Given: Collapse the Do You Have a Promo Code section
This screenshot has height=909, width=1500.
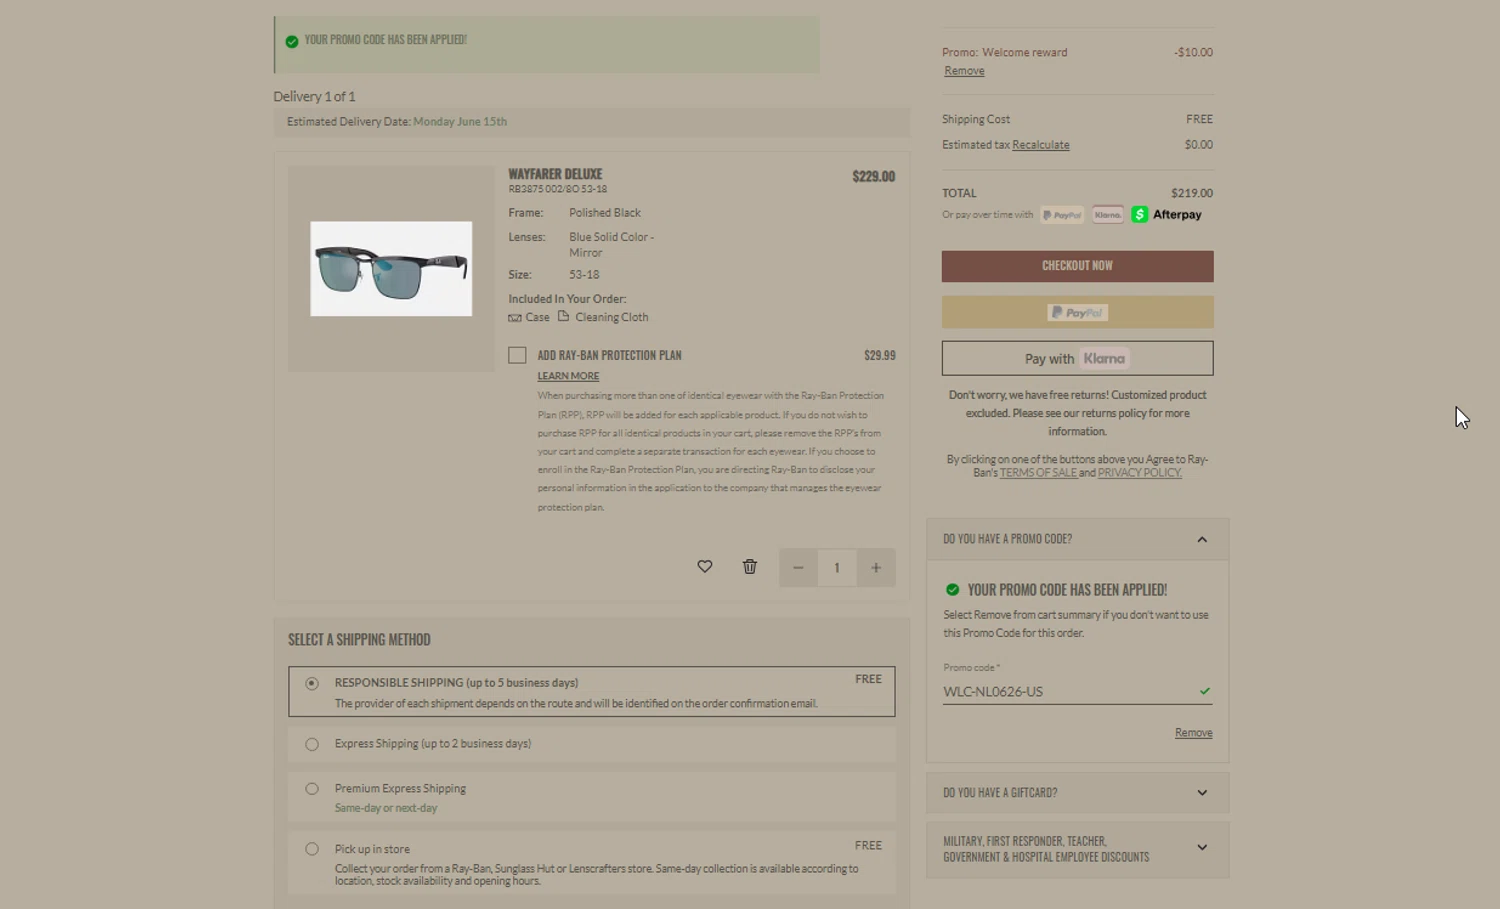Looking at the screenshot, I should coord(1077,539).
